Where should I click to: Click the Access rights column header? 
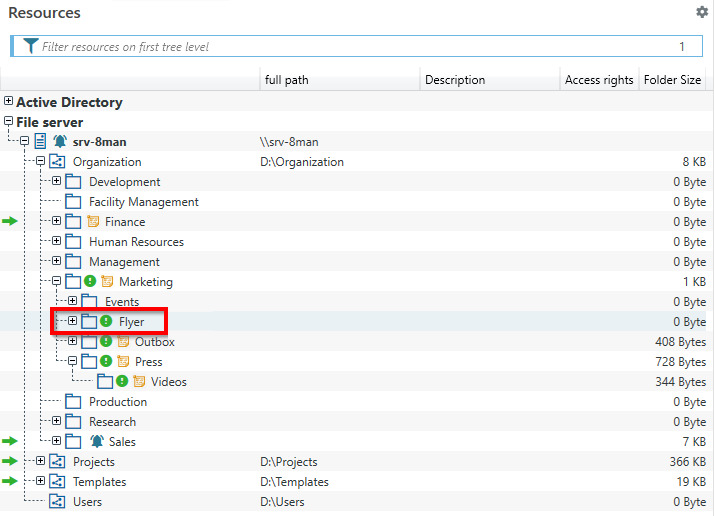pyautogui.click(x=598, y=80)
